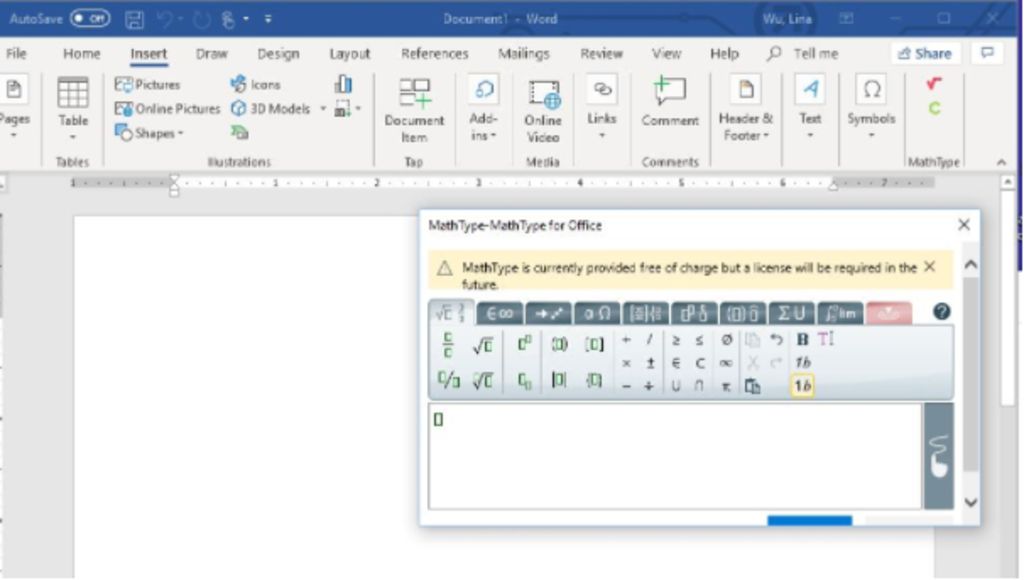Expand the Links dropdown
The height and width of the screenshot is (580, 1024).
click(x=601, y=135)
